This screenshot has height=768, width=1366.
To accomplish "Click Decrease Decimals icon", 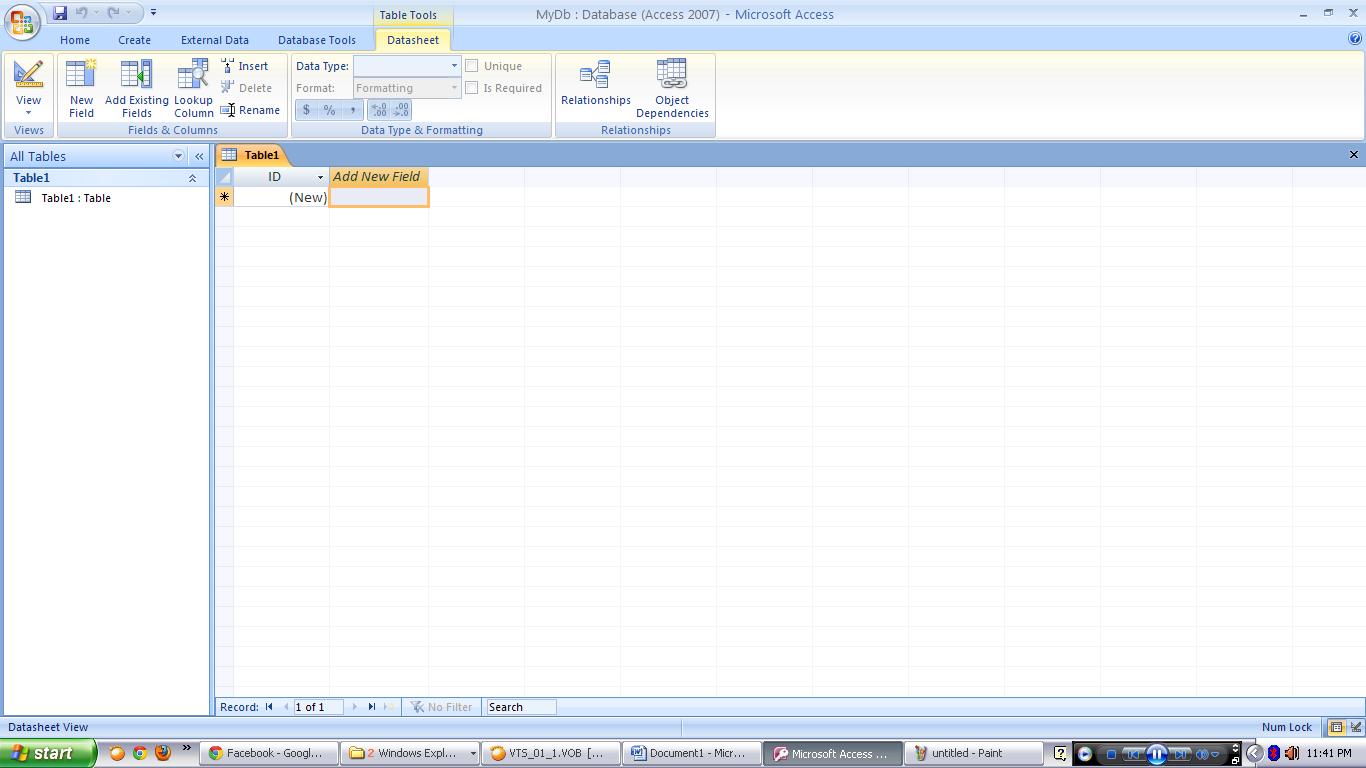I will [401, 110].
